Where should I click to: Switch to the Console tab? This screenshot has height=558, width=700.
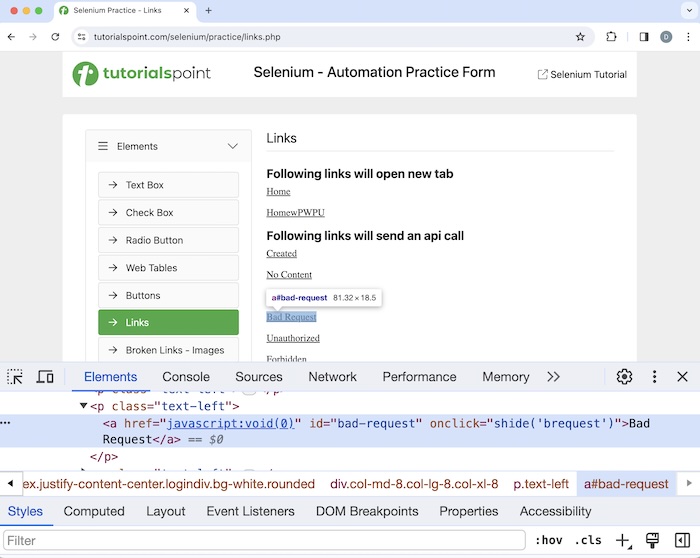pyautogui.click(x=186, y=377)
